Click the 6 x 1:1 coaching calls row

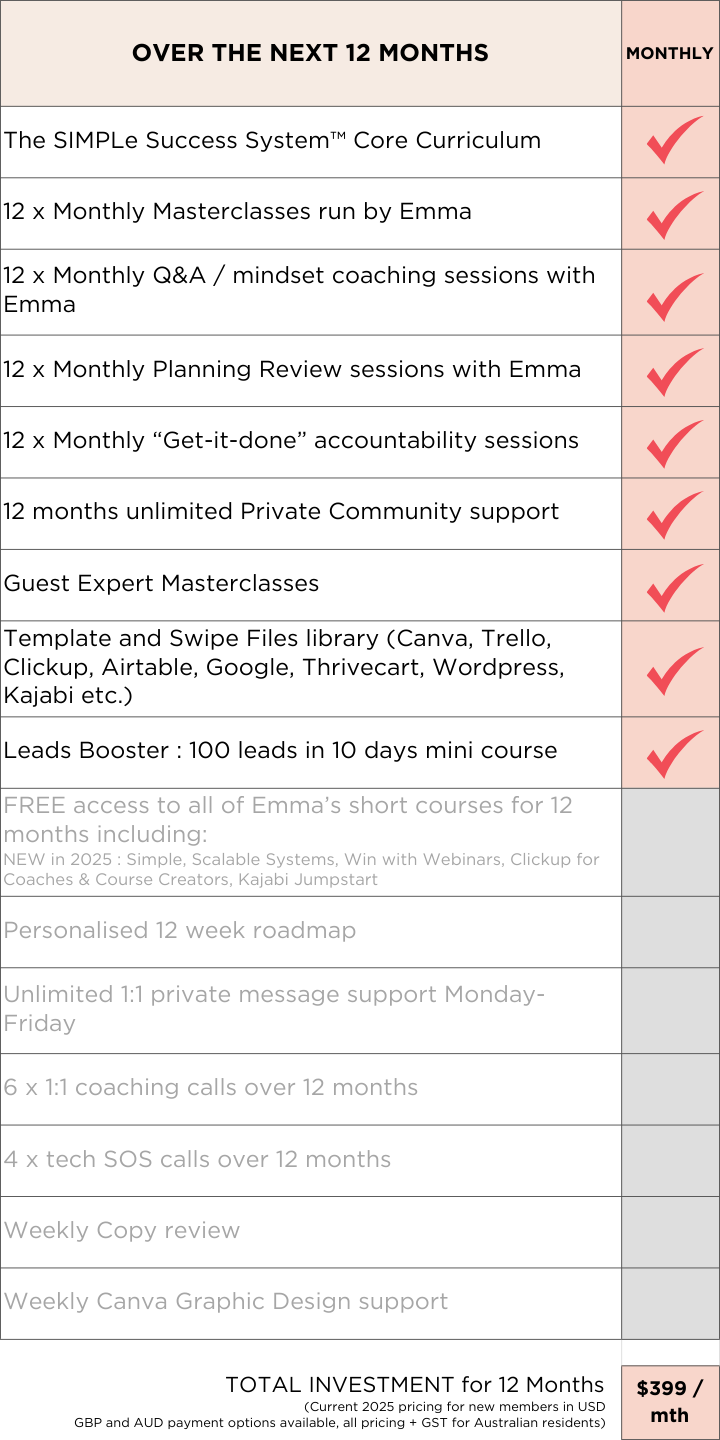[311, 1090]
